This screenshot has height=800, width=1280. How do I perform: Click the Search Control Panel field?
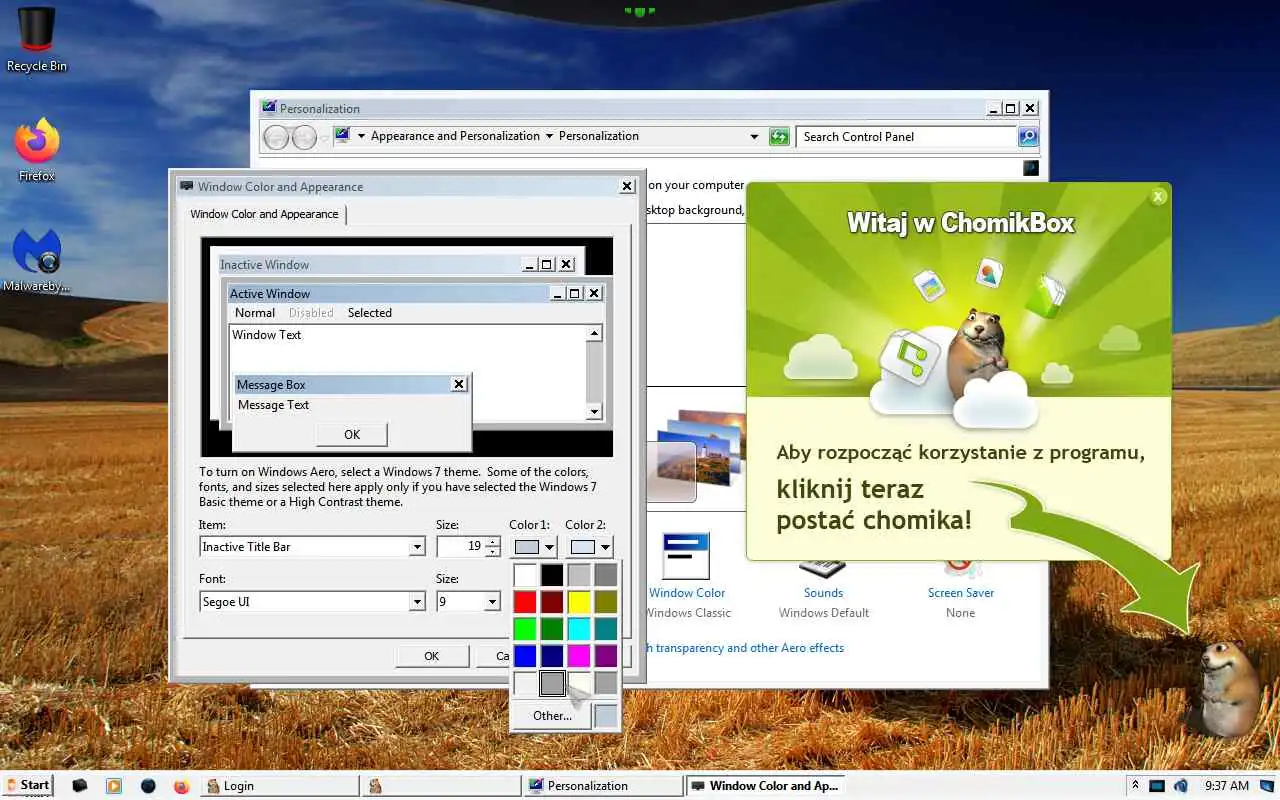pos(907,137)
